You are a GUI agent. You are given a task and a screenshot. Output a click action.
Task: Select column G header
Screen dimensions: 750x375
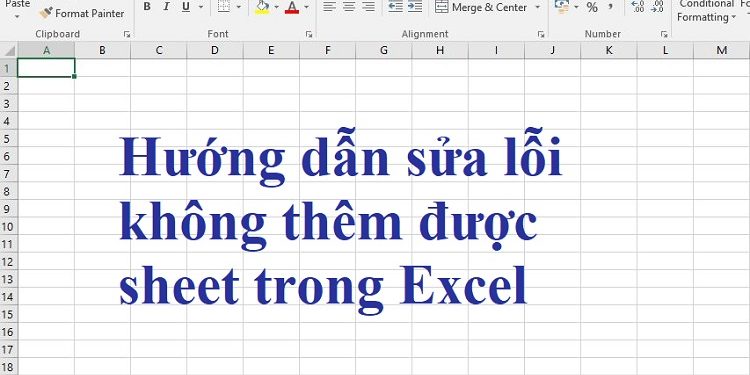click(384, 50)
